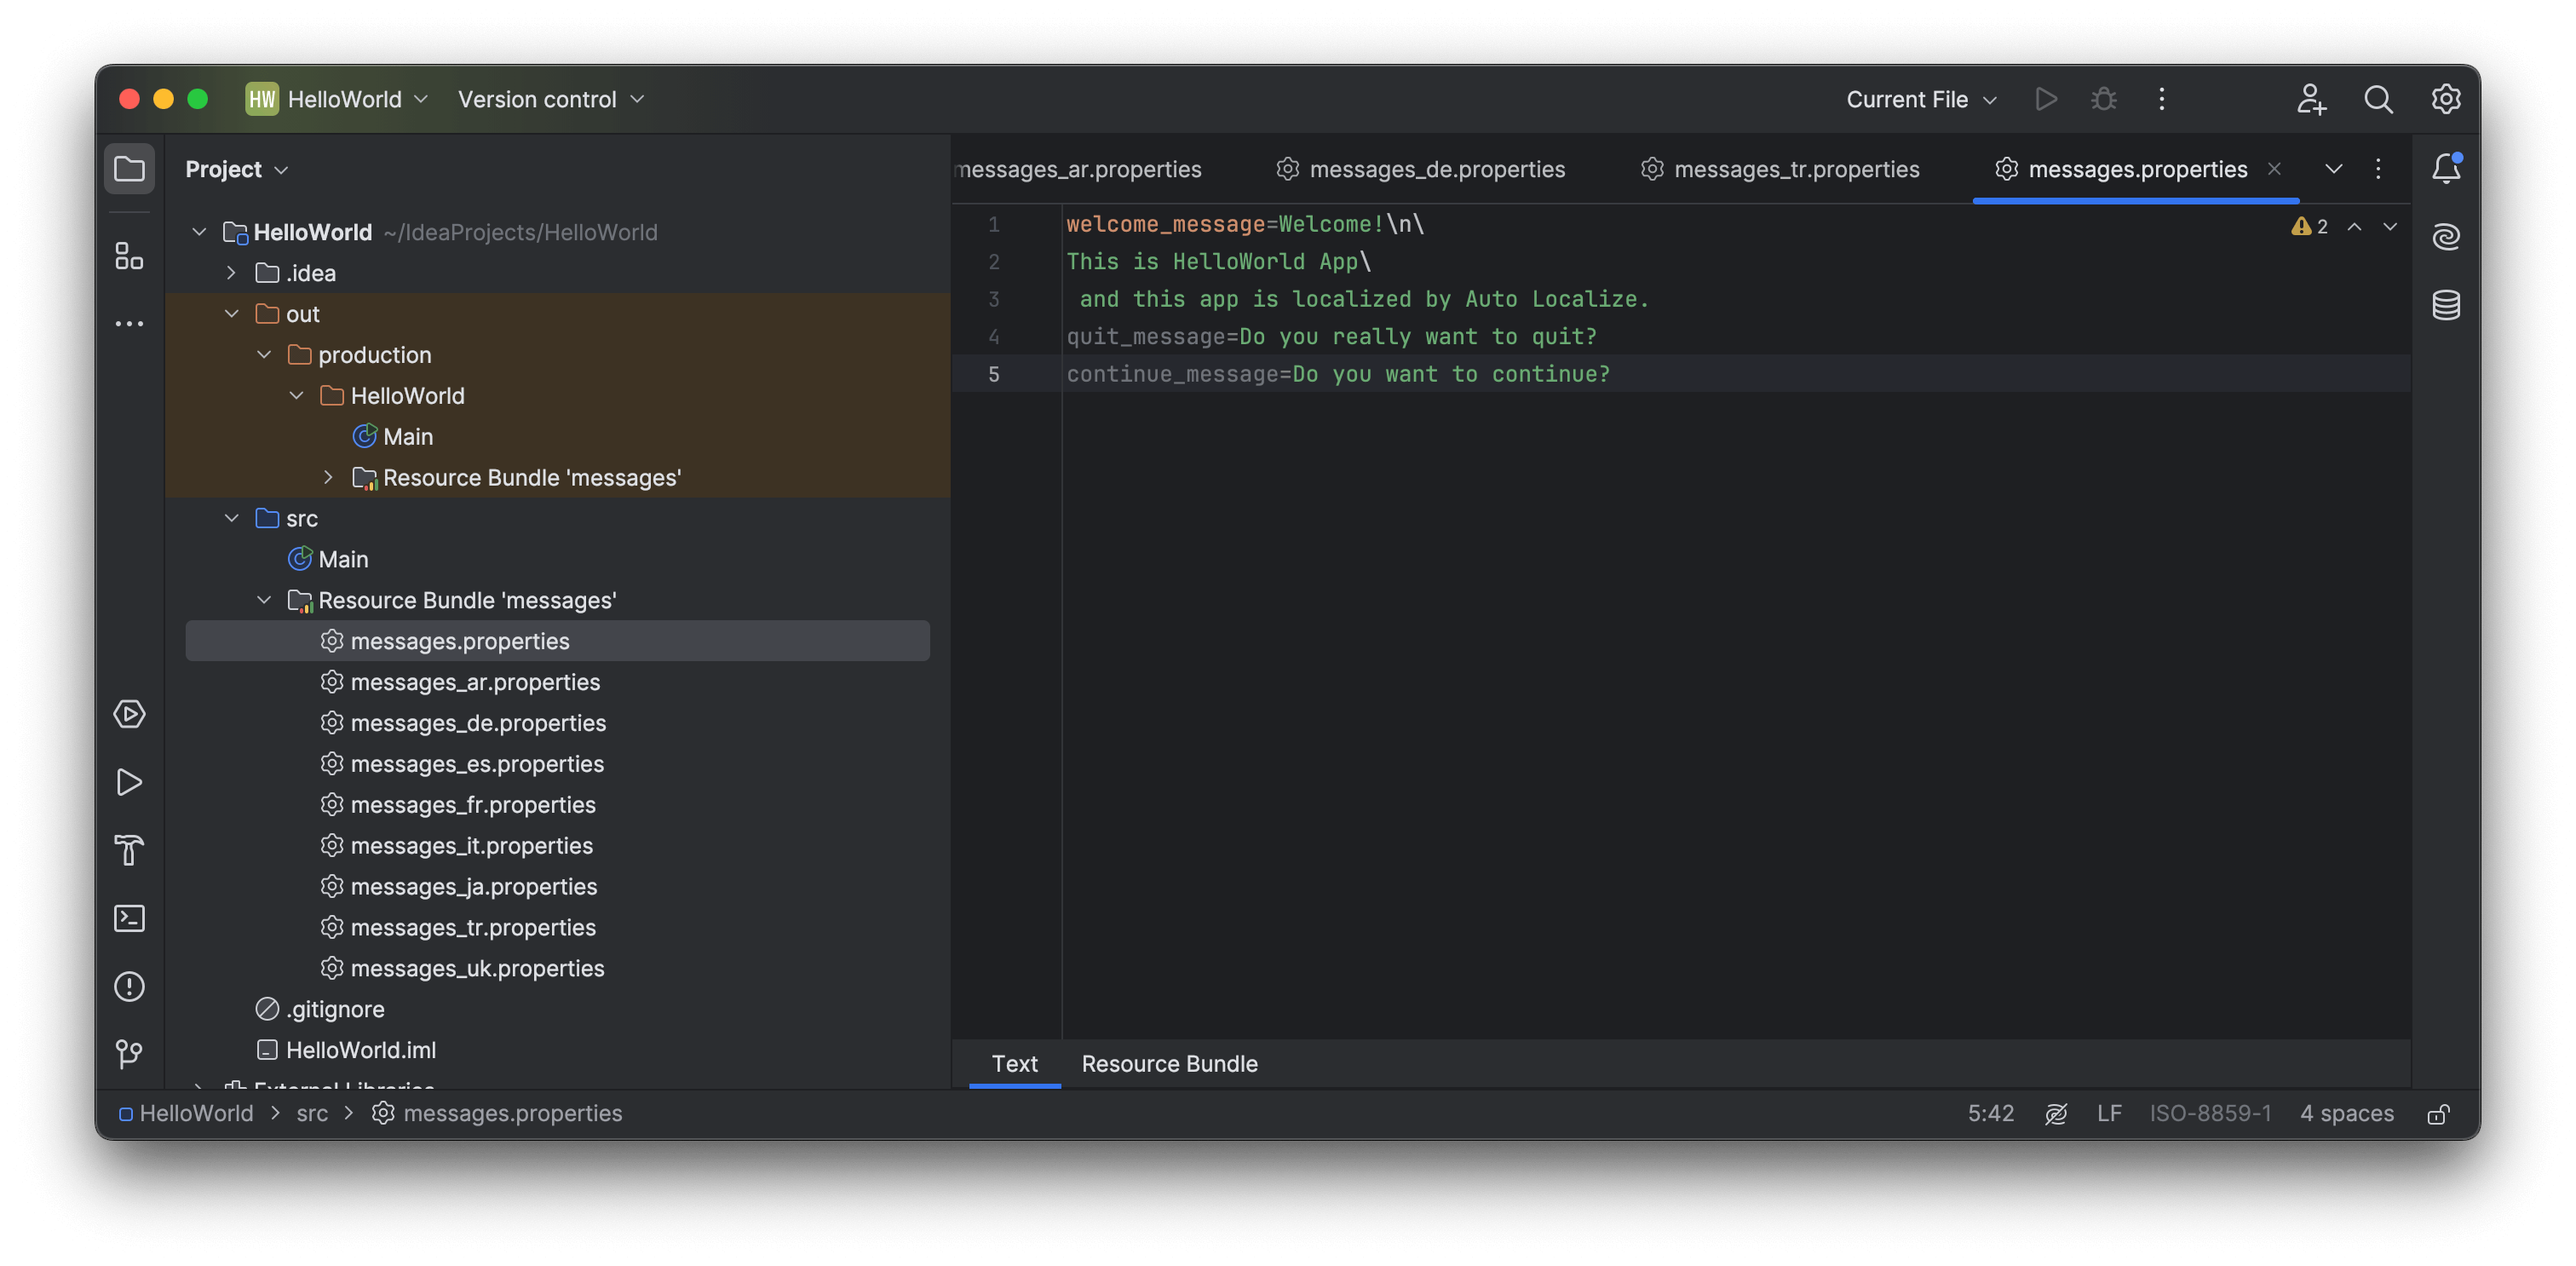The height and width of the screenshot is (1266, 2576).
Task: Open the Current File run configuration dropdown
Action: (x=1920, y=99)
